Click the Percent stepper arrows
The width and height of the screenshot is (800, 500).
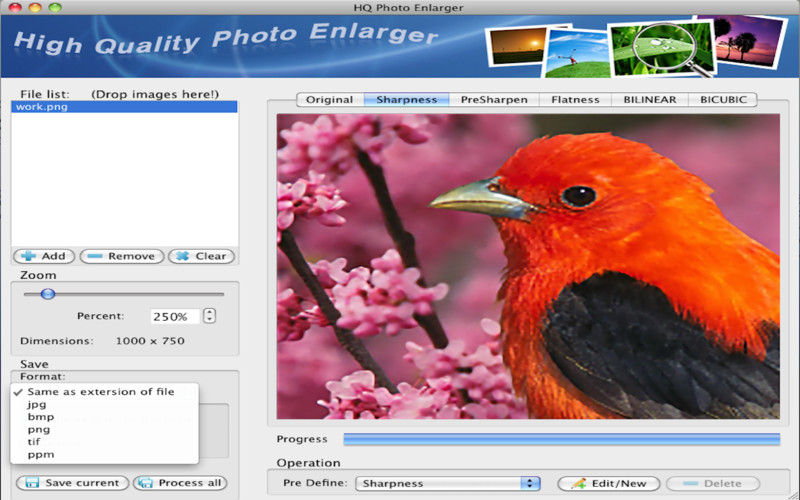[x=209, y=316]
